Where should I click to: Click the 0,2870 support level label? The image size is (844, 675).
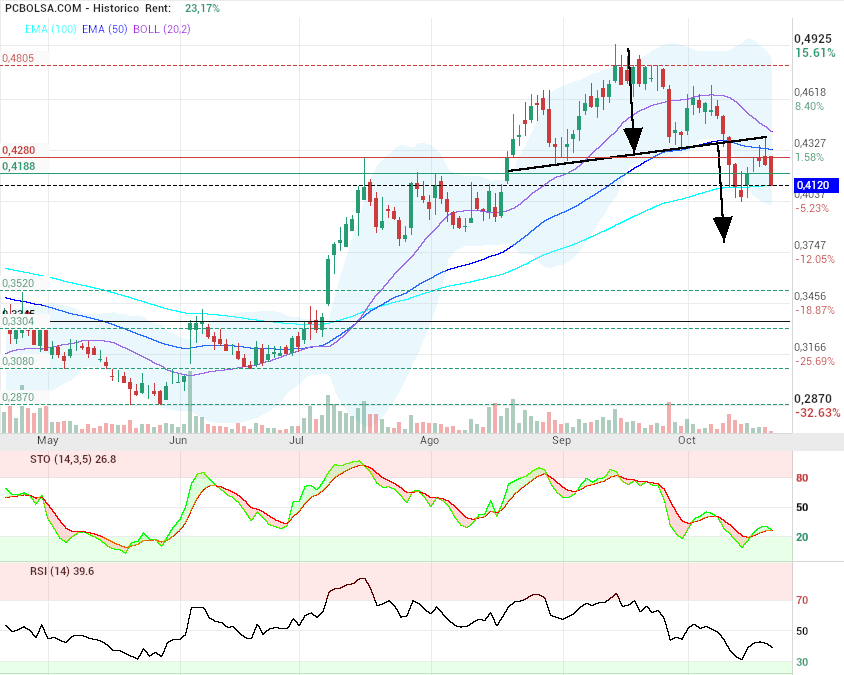tap(18, 398)
